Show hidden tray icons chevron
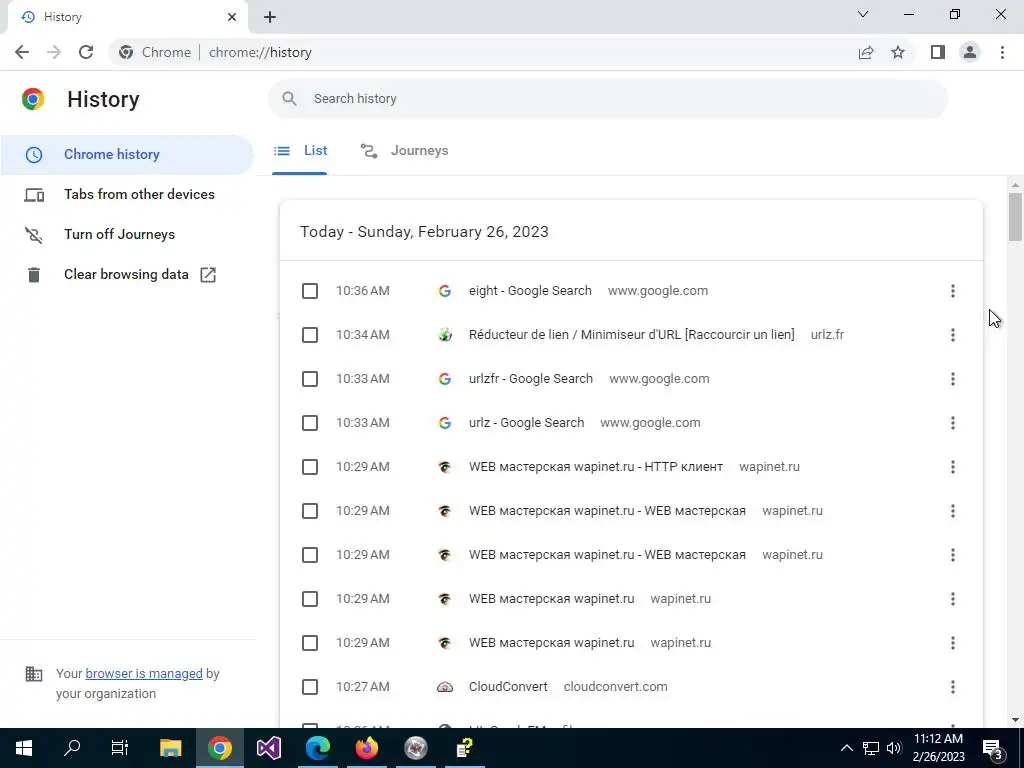The height and width of the screenshot is (768, 1024). click(846, 748)
